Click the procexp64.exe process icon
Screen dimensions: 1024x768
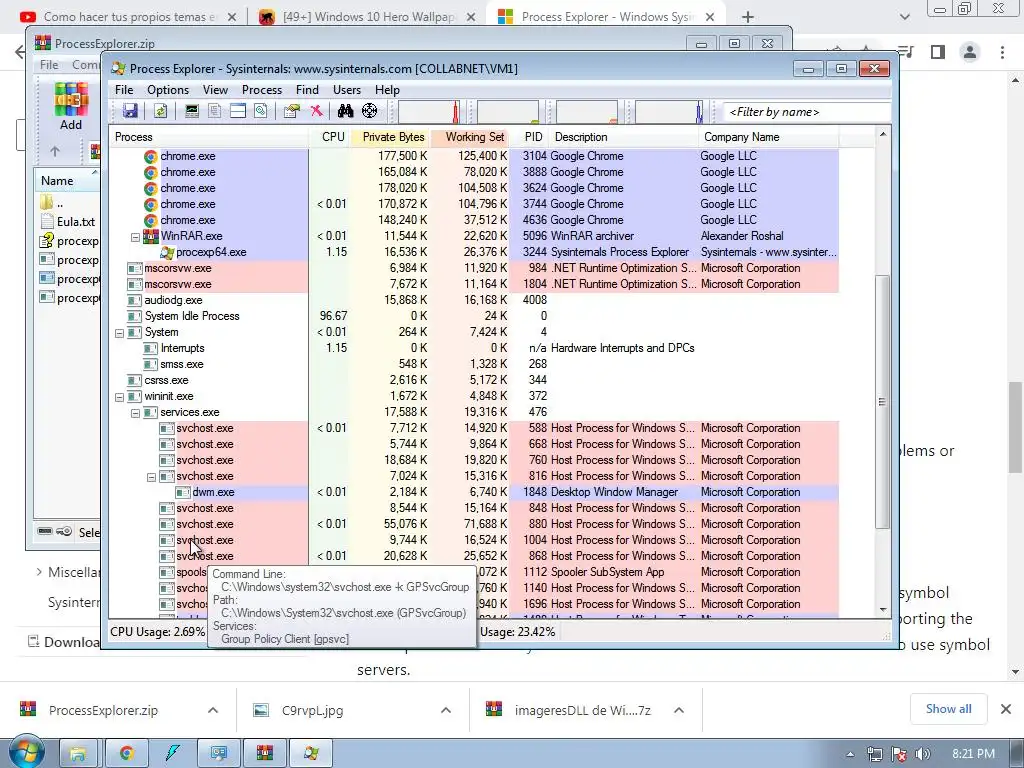167,252
